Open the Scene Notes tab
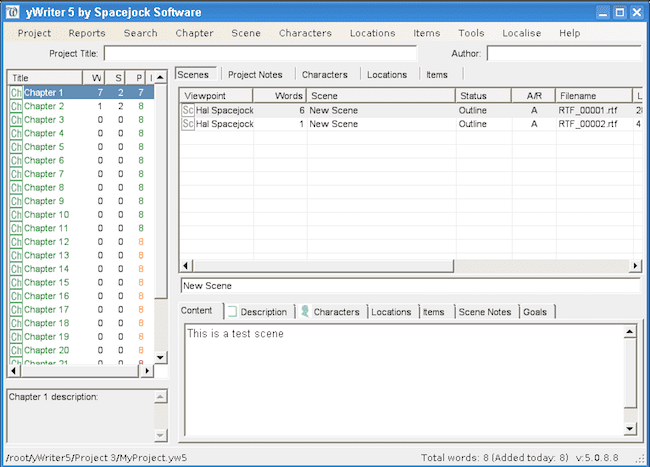650x467 pixels. coord(485,312)
